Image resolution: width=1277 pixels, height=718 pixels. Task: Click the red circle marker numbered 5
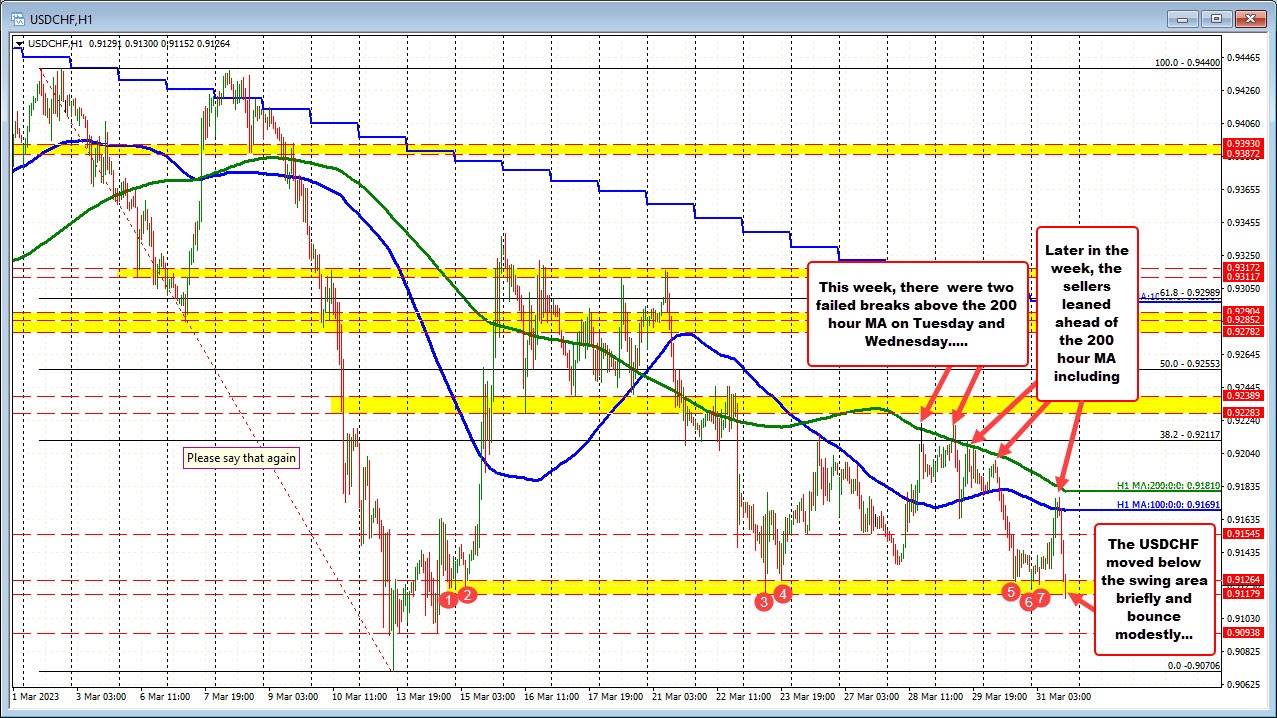(x=1011, y=591)
